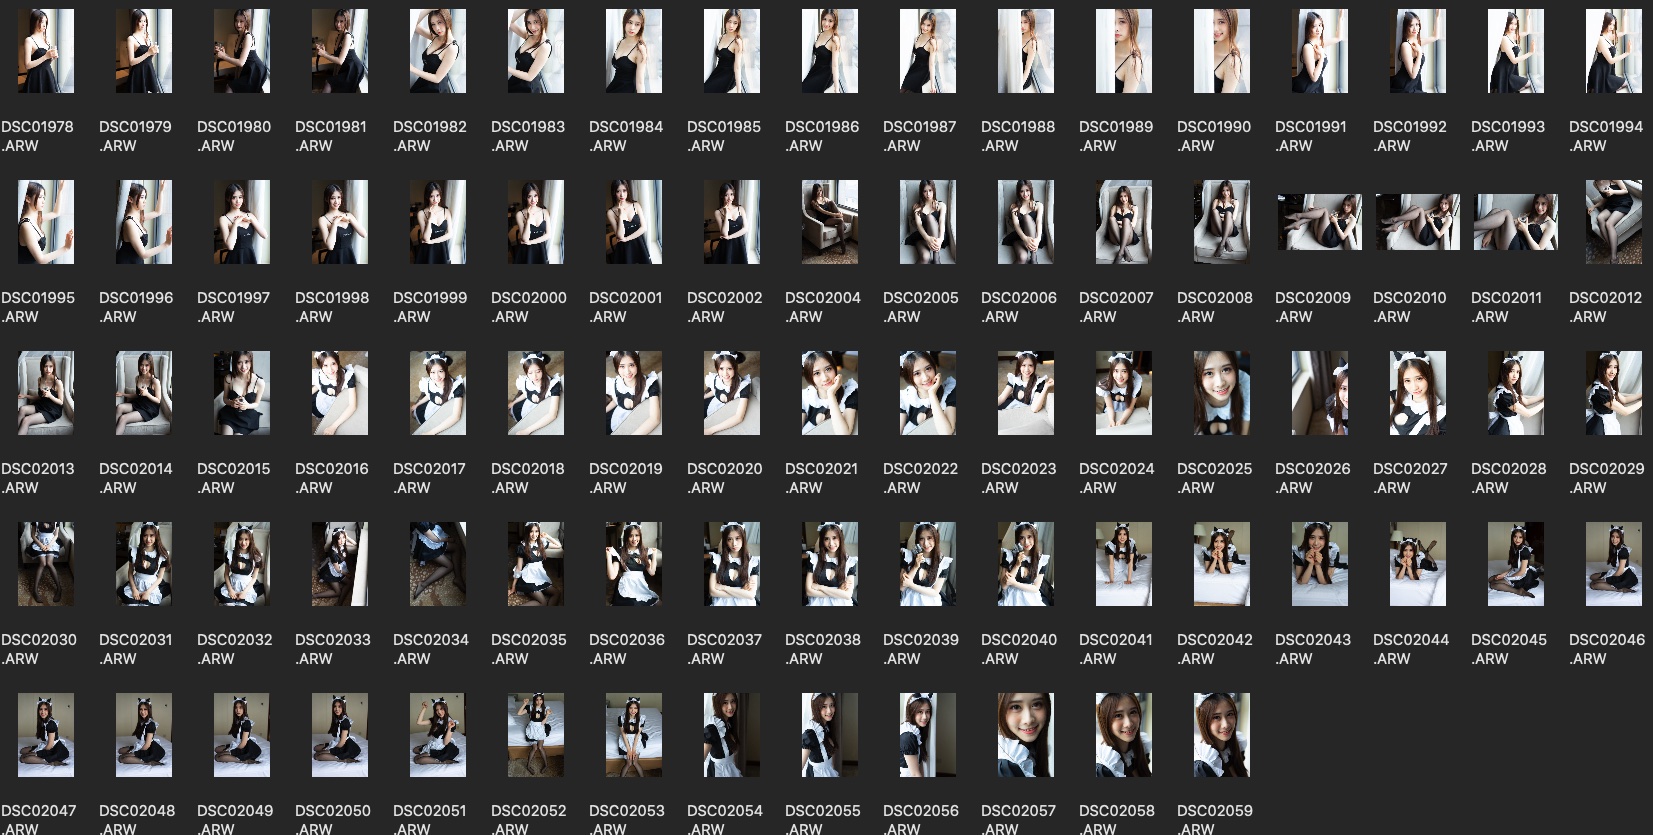This screenshot has width=1653, height=835.
Task: Select the DSC02047.ARW thumbnail
Action: pos(46,735)
